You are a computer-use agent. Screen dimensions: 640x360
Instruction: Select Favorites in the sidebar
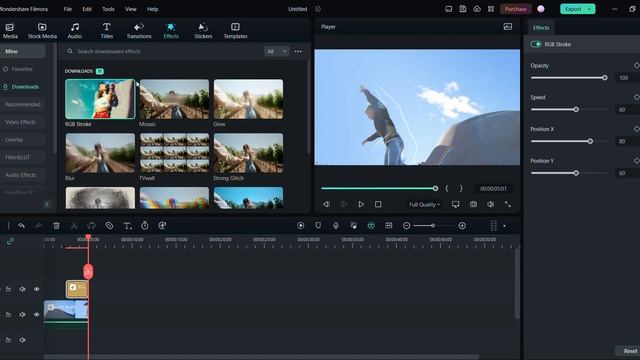(x=22, y=69)
